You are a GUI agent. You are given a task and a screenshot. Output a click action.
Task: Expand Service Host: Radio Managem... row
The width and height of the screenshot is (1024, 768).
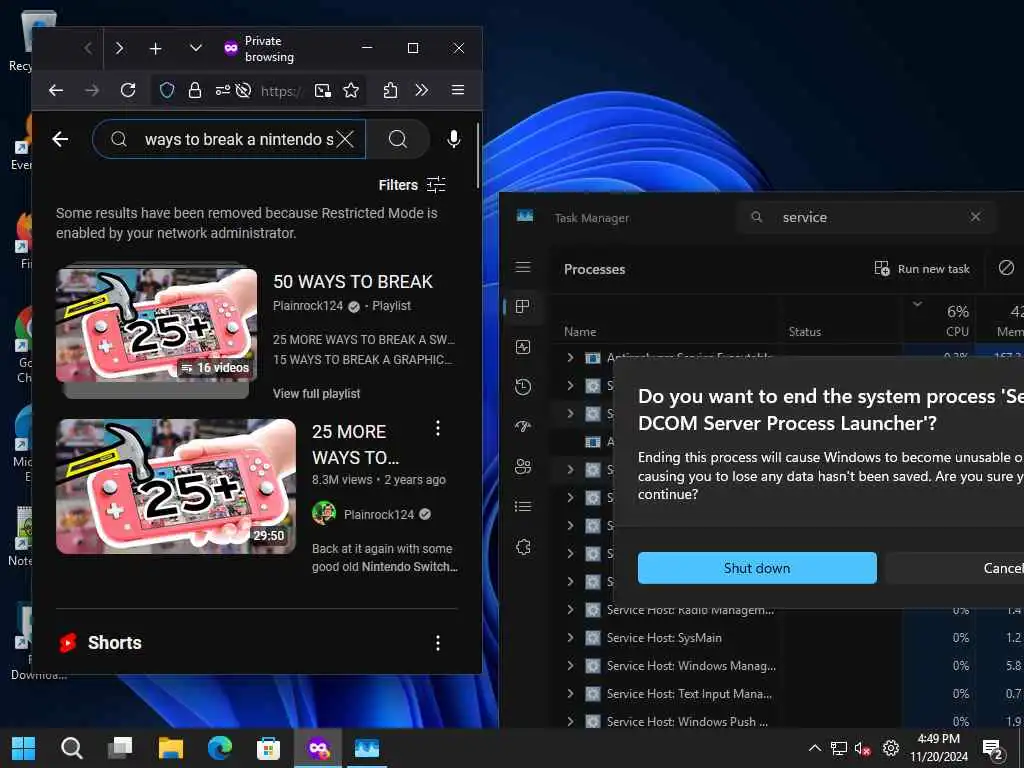click(x=570, y=609)
